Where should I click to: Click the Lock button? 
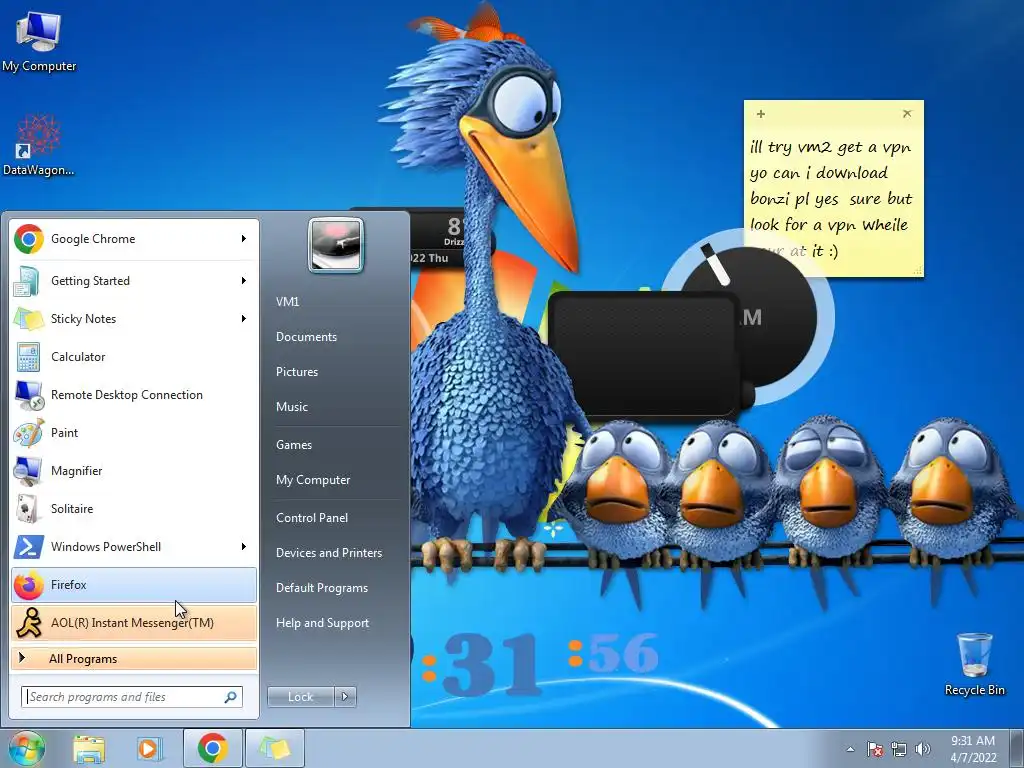tap(300, 697)
